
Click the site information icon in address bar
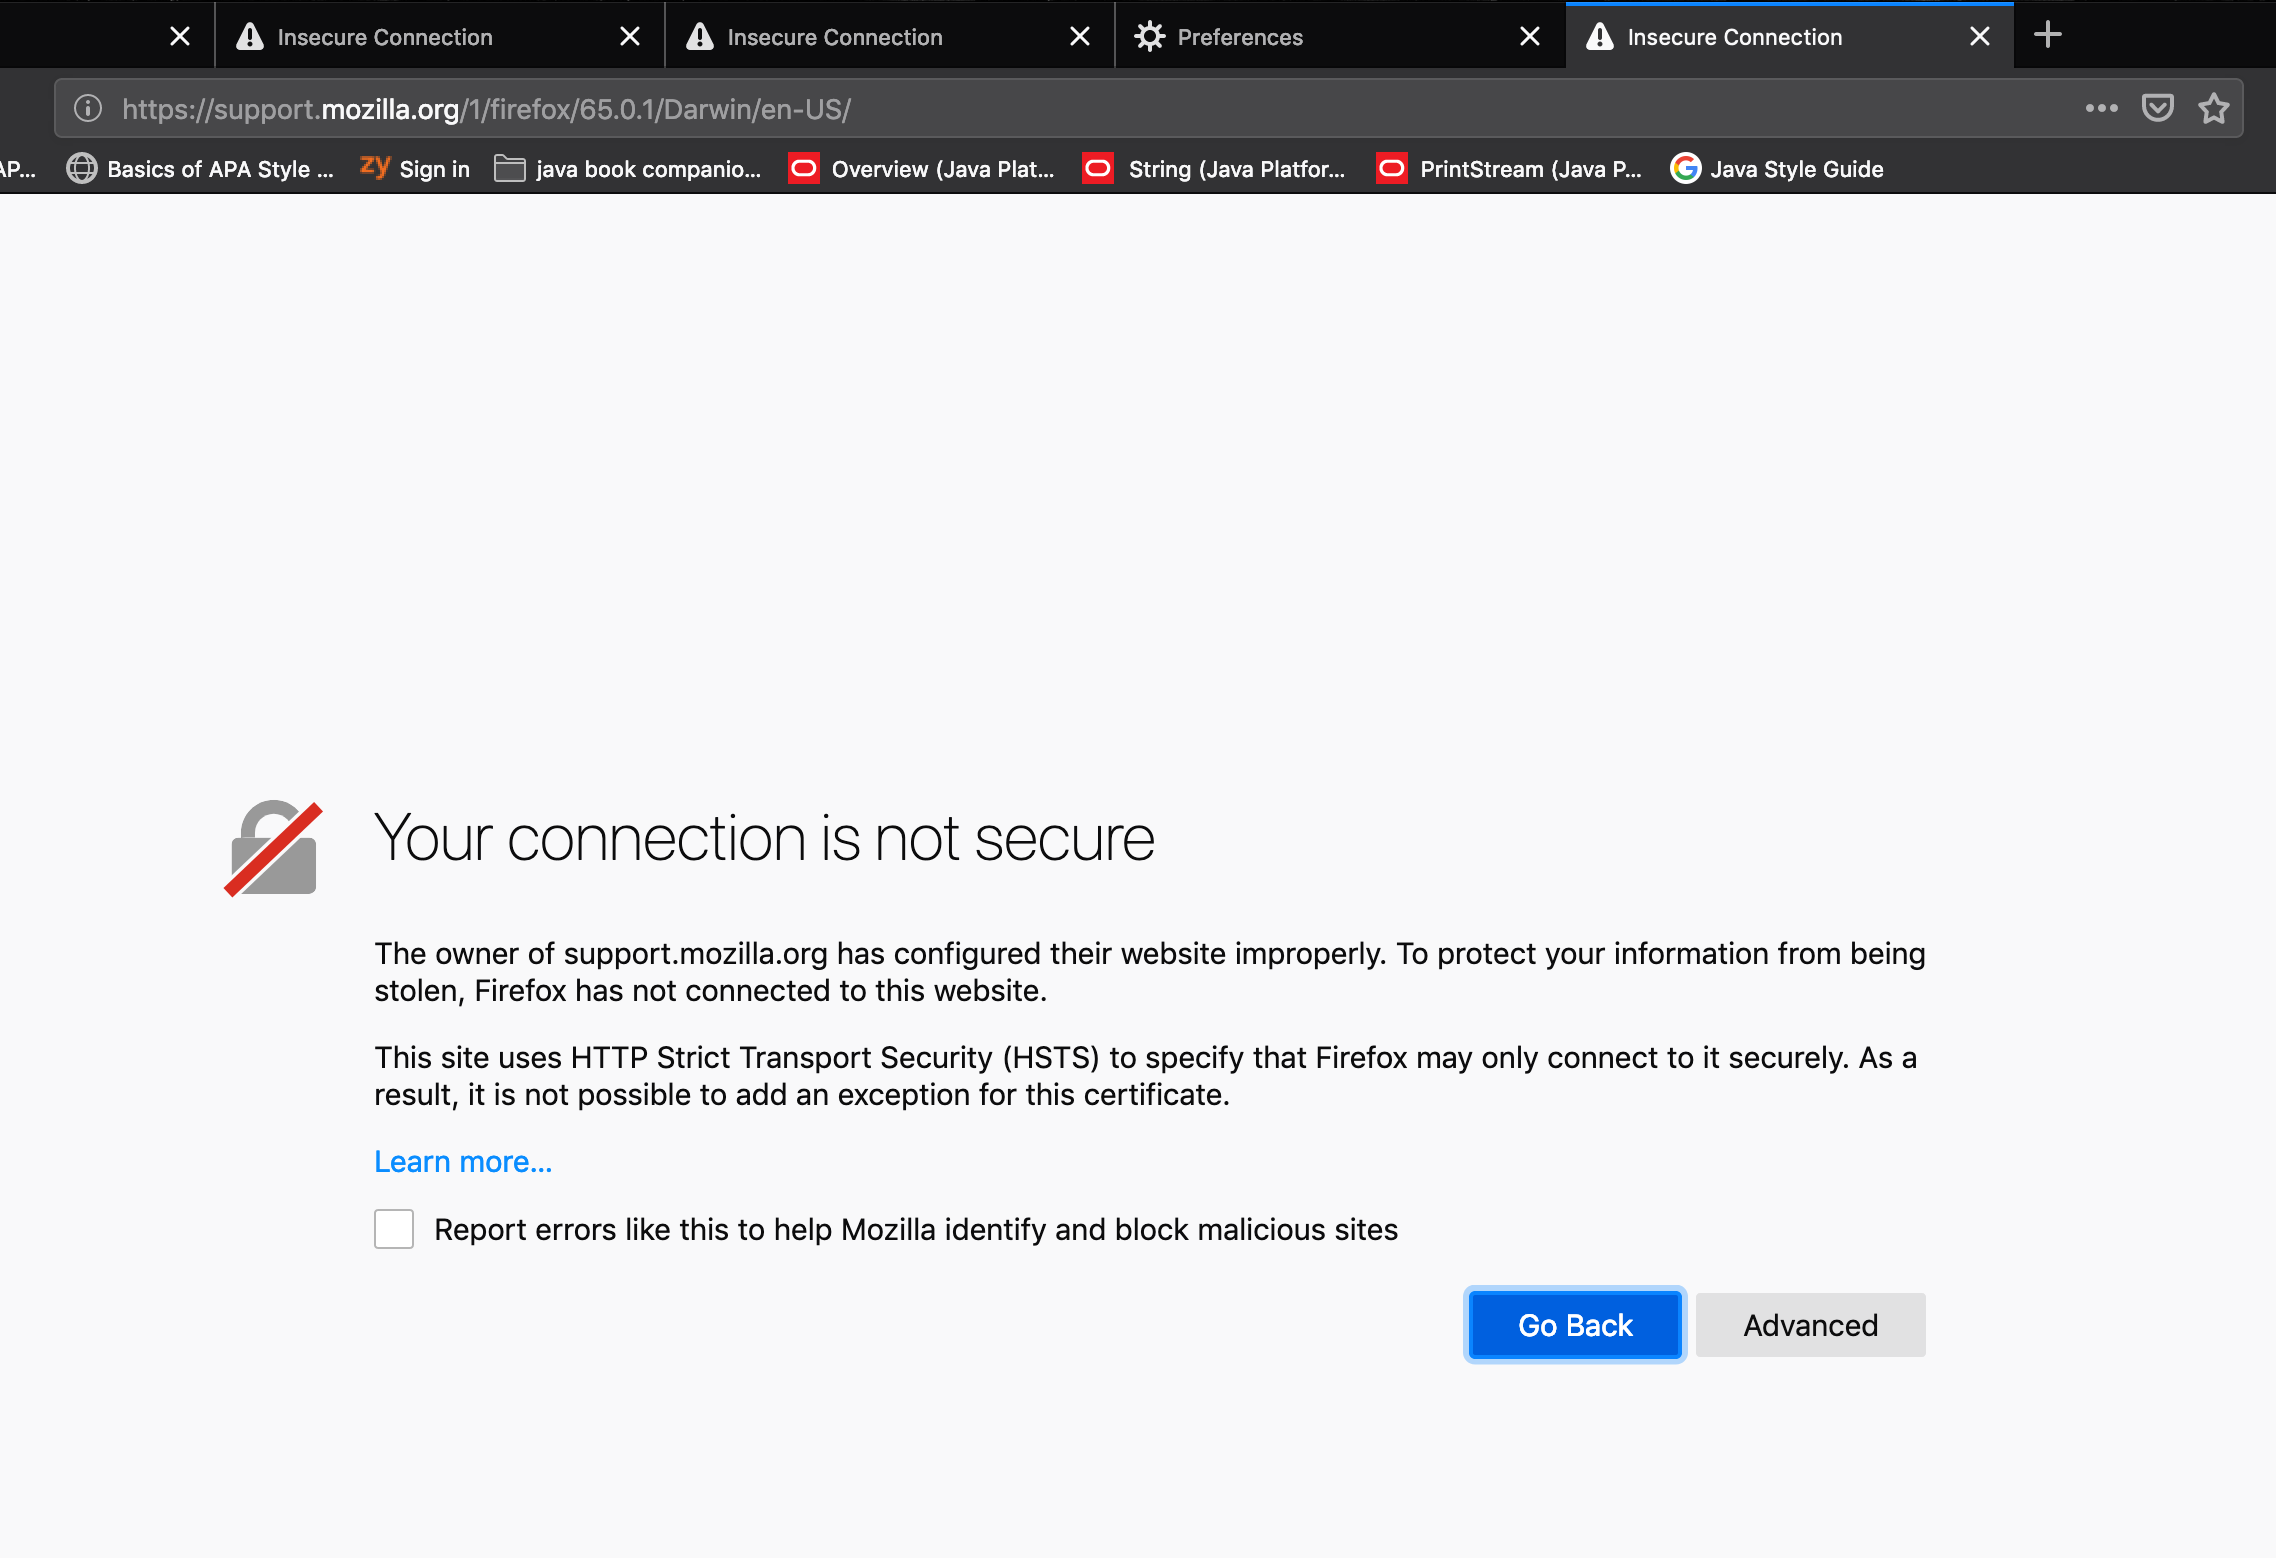click(88, 108)
